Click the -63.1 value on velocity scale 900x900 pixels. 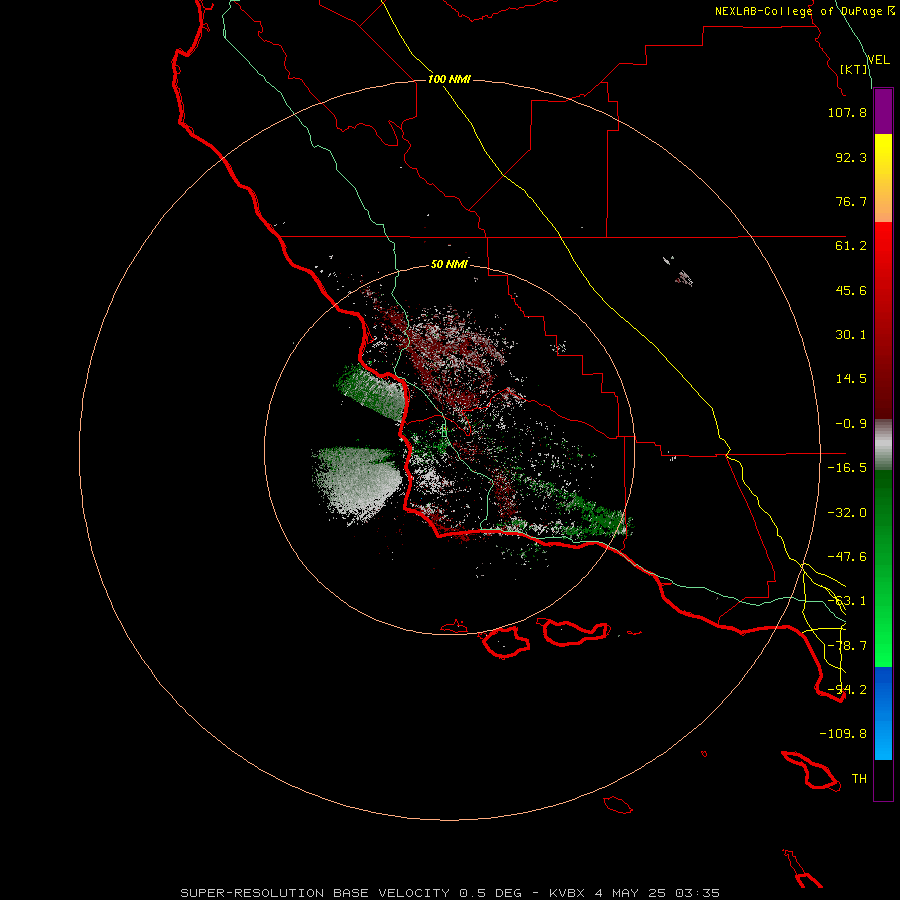click(x=847, y=601)
